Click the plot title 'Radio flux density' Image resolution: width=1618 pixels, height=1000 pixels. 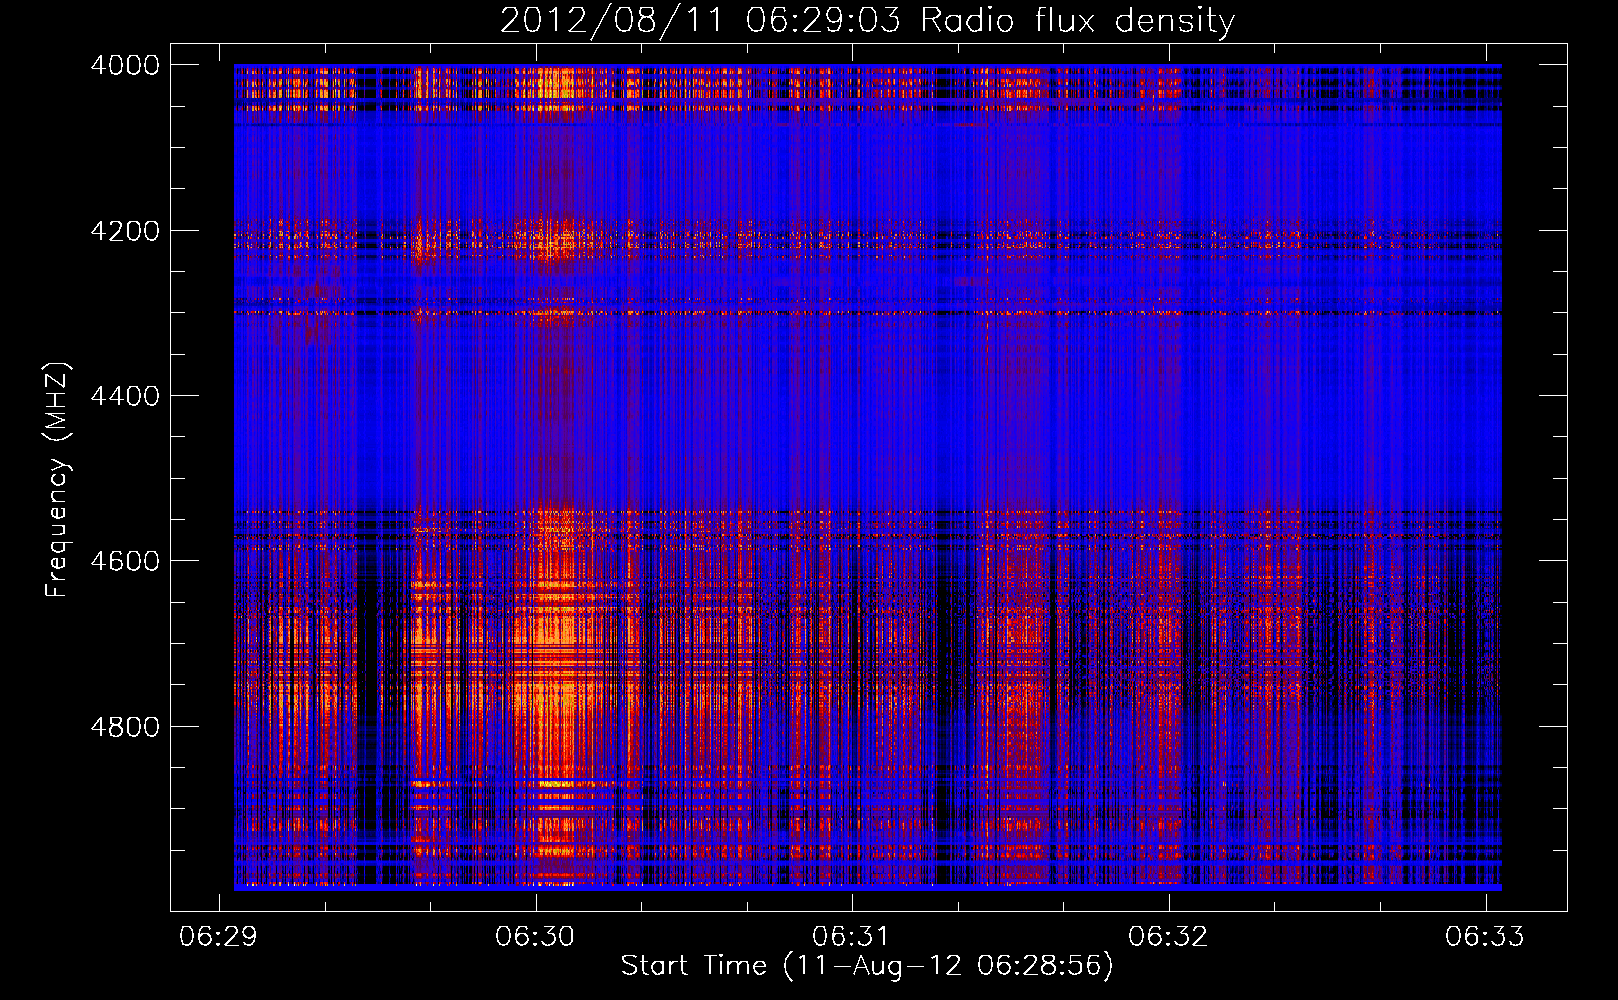click(x=1078, y=21)
